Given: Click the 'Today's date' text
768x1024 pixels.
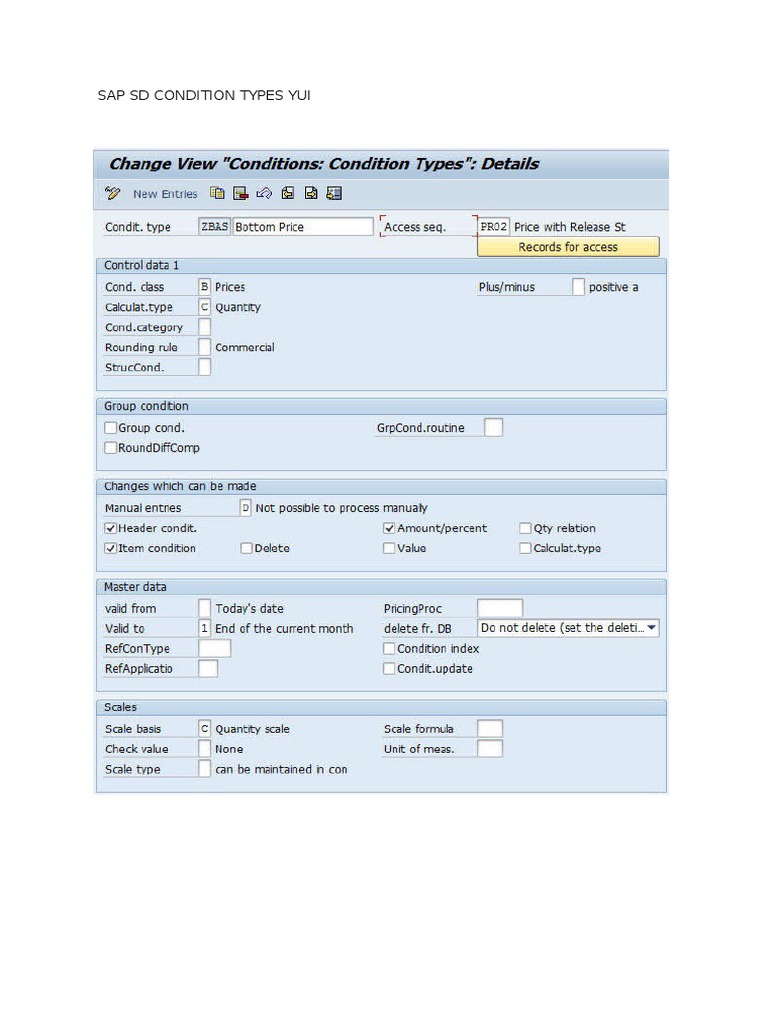Looking at the screenshot, I should [x=249, y=609].
